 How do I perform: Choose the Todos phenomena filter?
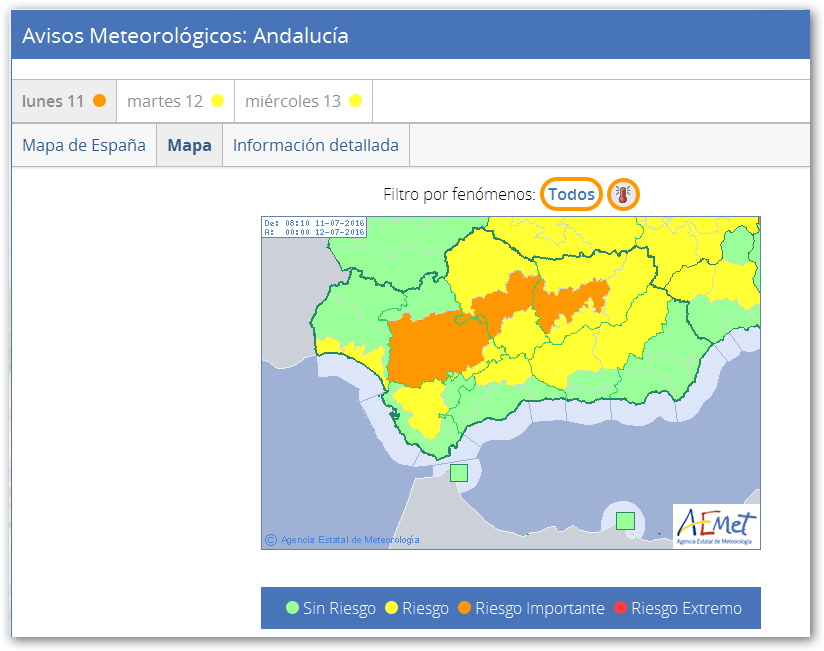571,194
